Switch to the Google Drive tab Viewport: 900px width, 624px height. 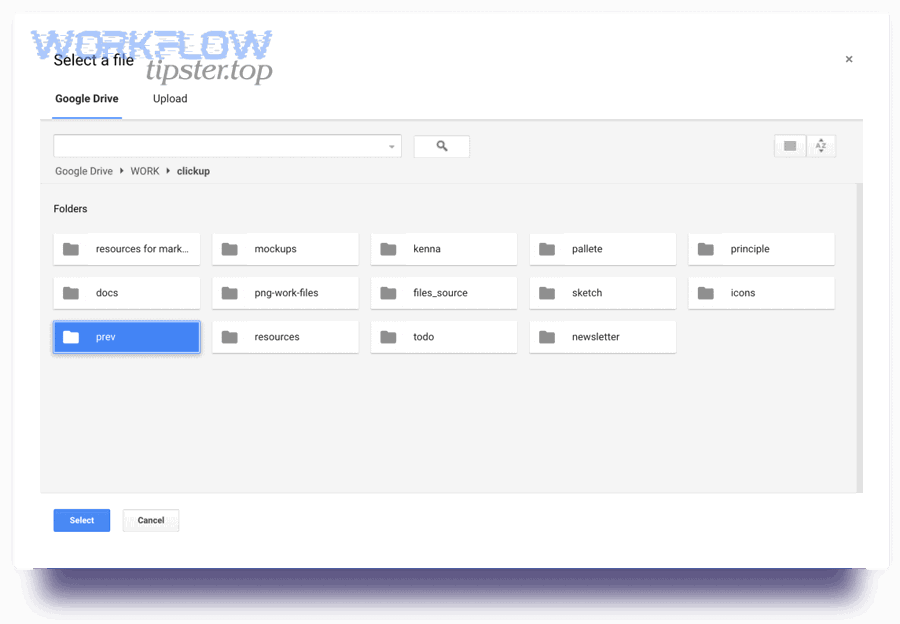[x=87, y=98]
